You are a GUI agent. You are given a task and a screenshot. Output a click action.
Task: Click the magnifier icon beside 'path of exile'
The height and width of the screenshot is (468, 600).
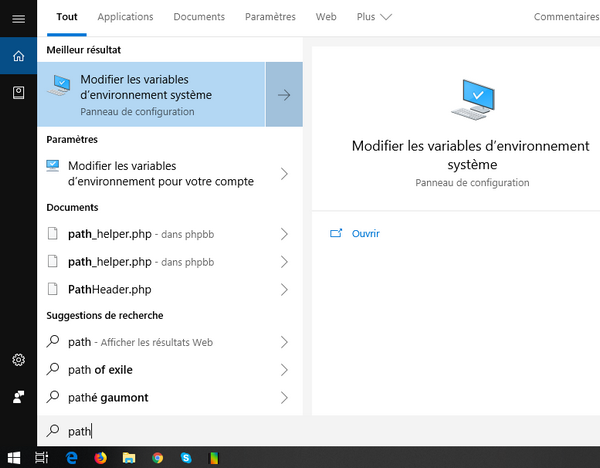(53, 369)
